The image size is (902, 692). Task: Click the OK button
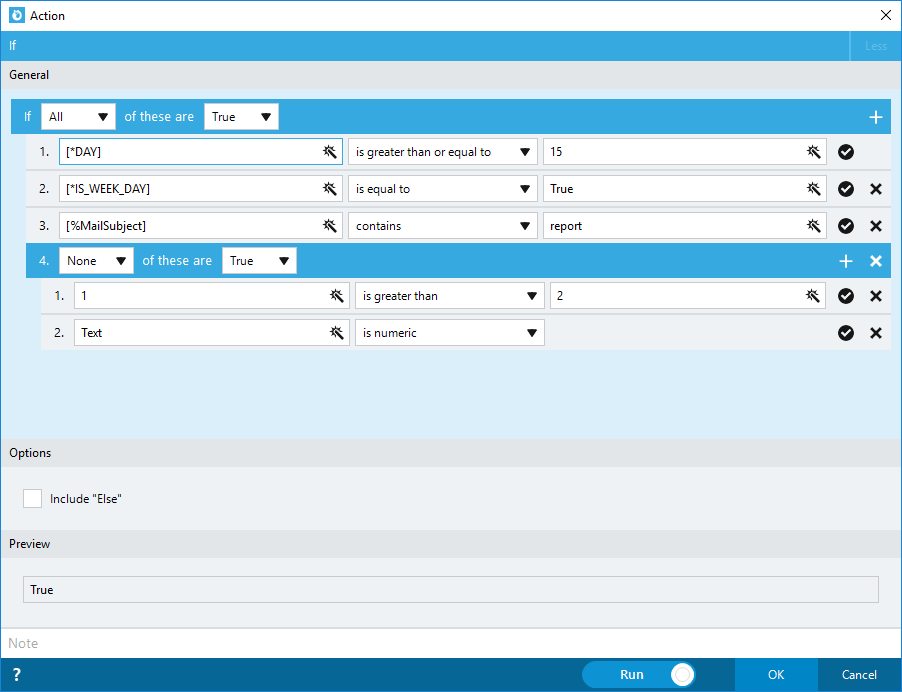click(x=776, y=674)
